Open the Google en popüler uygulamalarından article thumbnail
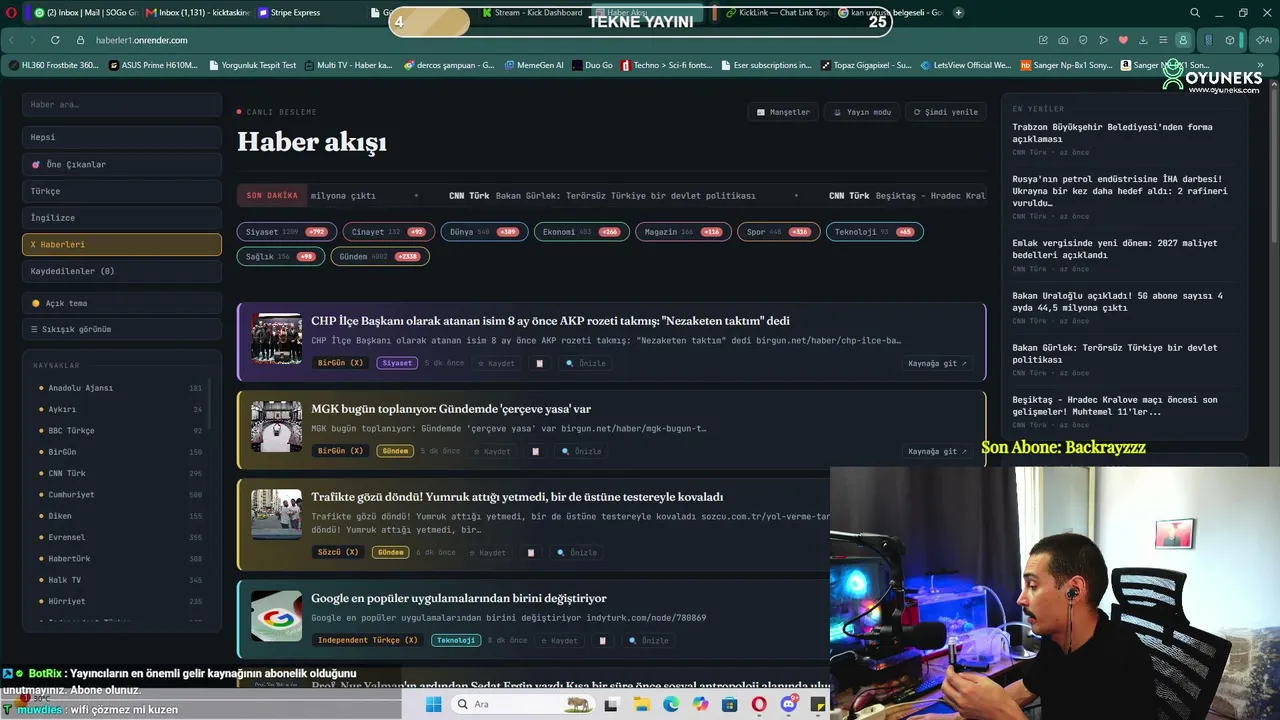 276,616
